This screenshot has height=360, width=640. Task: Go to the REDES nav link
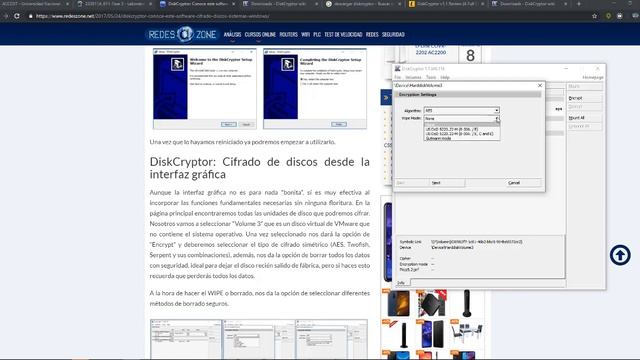pos(372,35)
